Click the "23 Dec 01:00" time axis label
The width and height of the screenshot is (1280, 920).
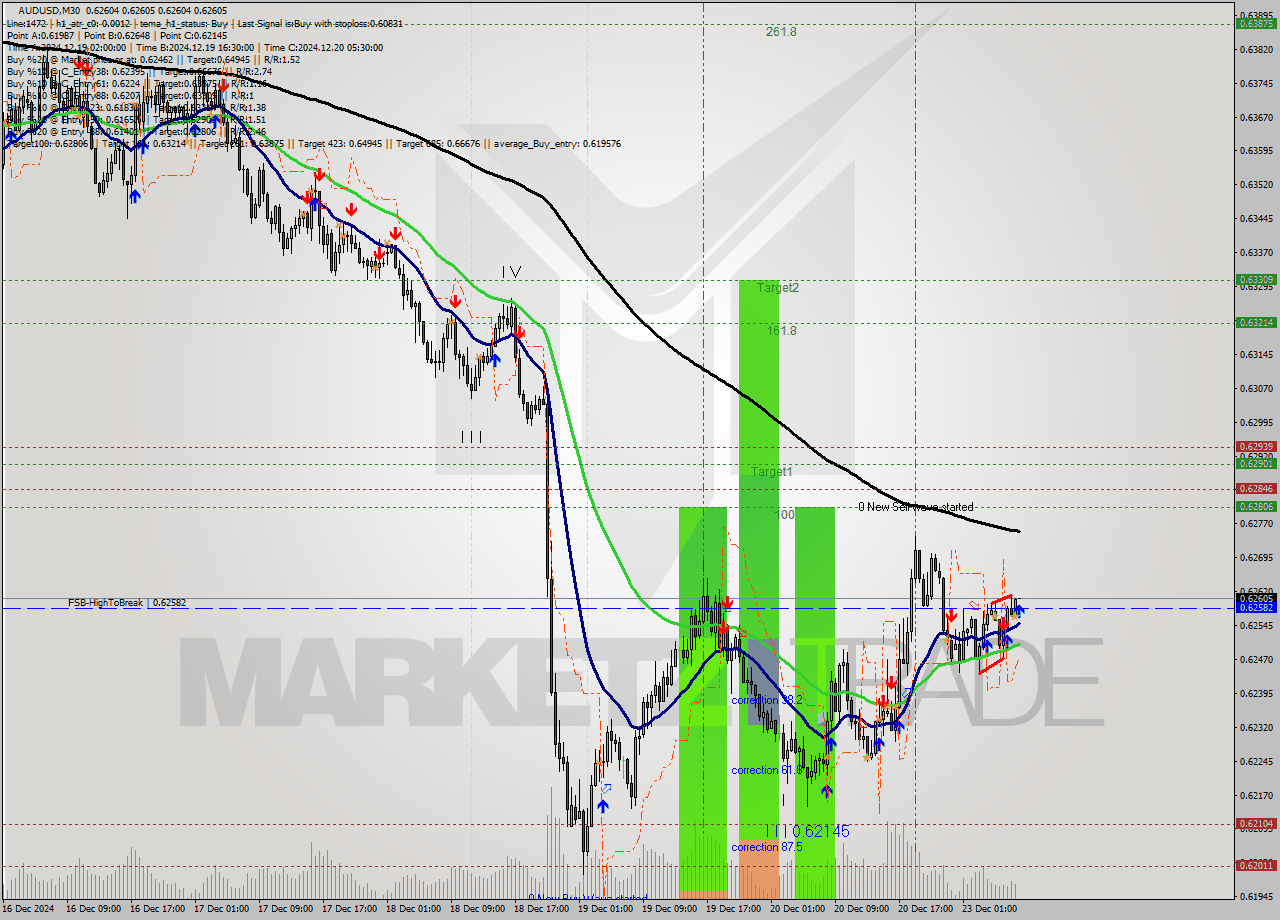coord(991,909)
